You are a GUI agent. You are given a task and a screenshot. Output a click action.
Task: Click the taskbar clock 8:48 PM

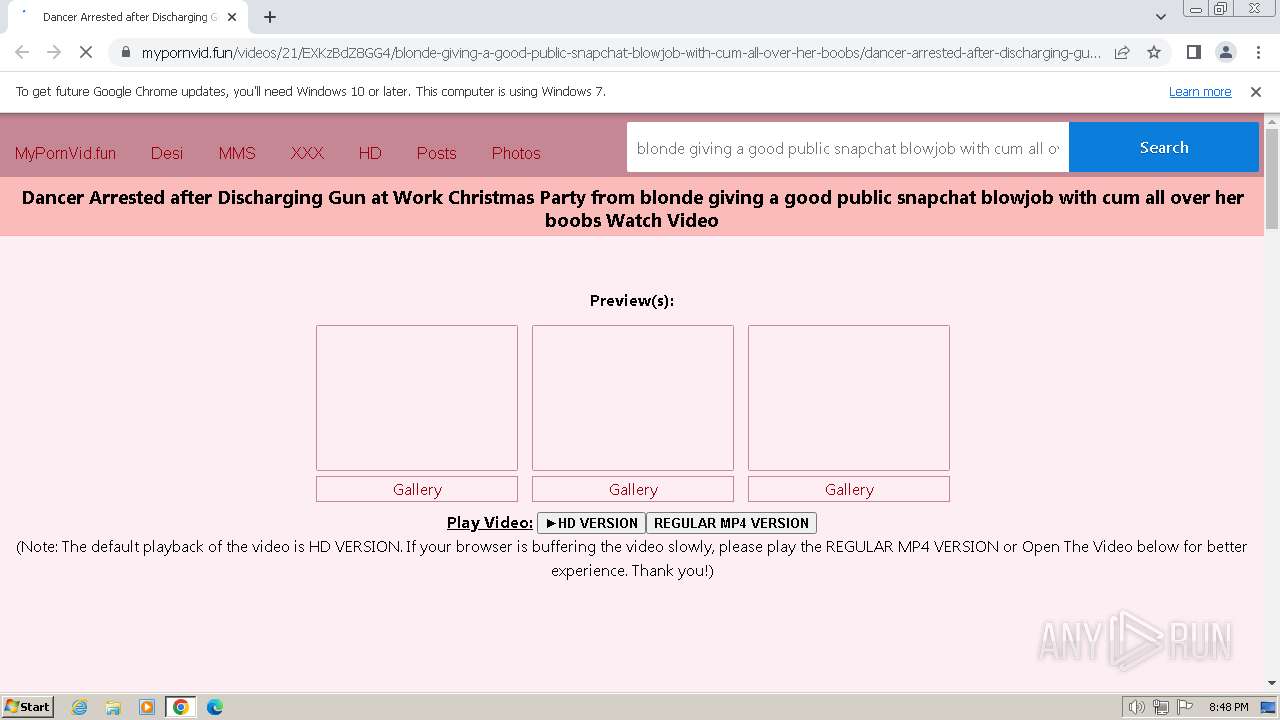tap(1228, 707)
